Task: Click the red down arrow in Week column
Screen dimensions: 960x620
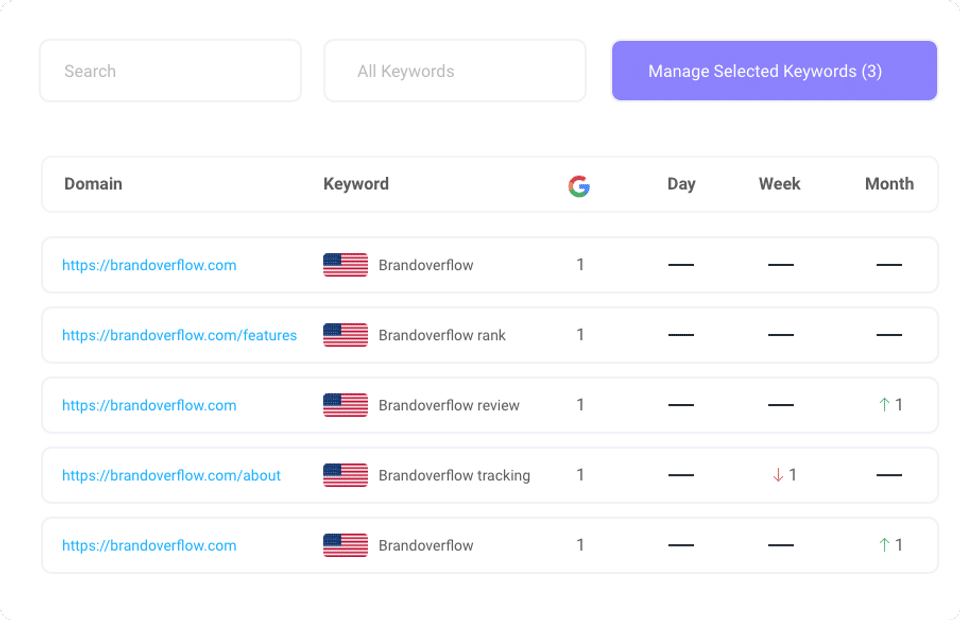Action: pos(778,475)
